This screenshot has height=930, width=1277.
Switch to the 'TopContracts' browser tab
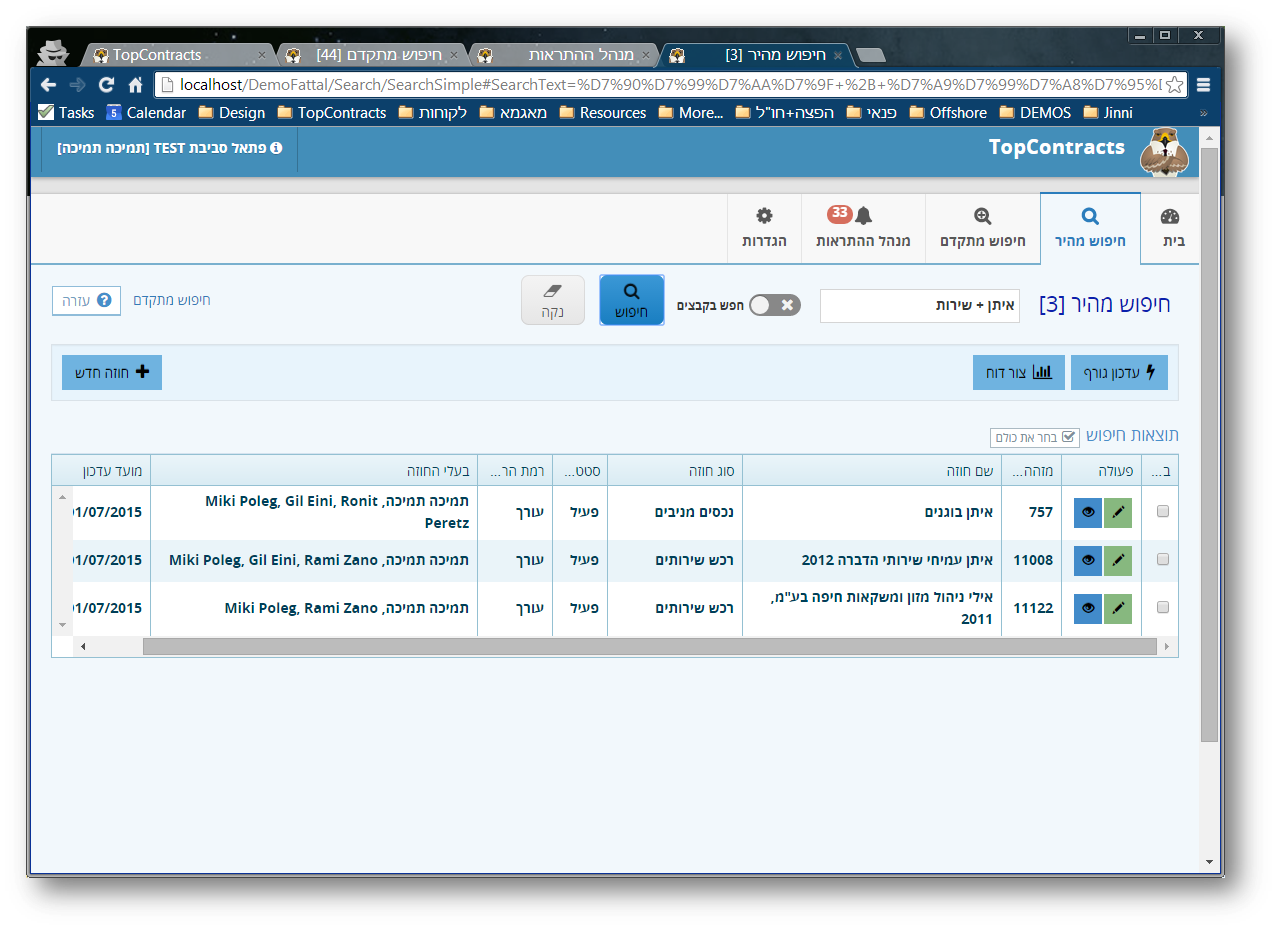click(178, 55)
